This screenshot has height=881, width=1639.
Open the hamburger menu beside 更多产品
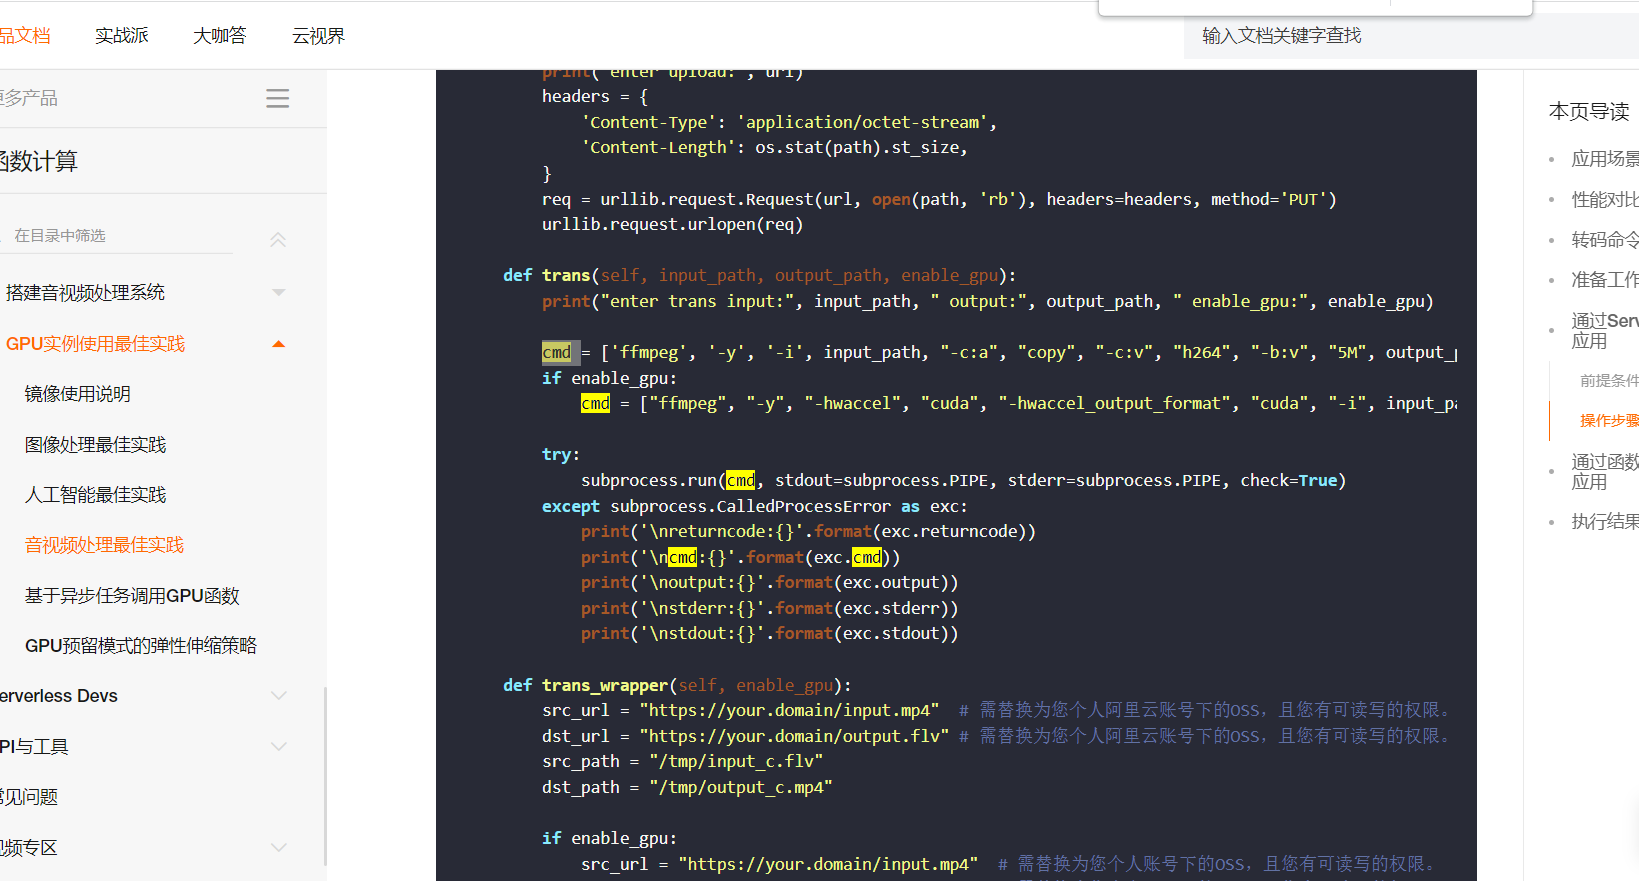click(277, 98)
